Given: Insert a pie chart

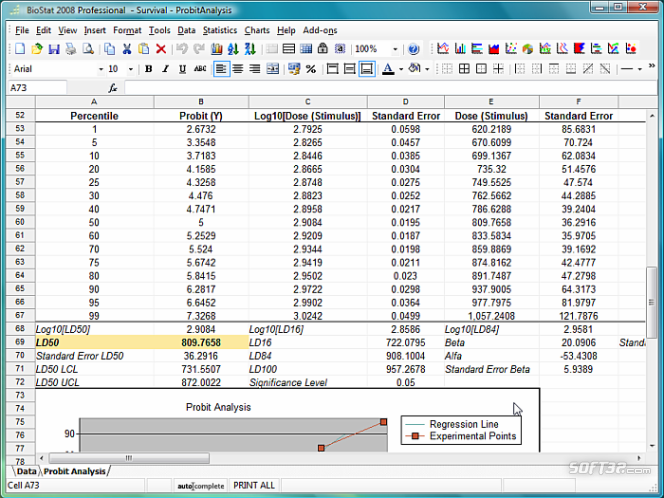Looking at the screenshot, I should pyautogui.click(x=528, y=49).
